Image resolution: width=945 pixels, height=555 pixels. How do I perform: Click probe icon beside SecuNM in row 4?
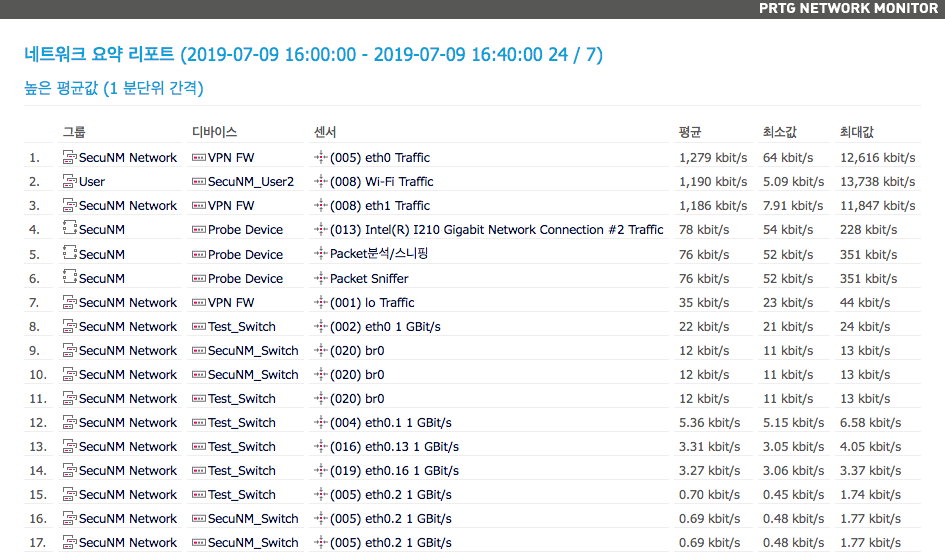(x=70, y=228)
